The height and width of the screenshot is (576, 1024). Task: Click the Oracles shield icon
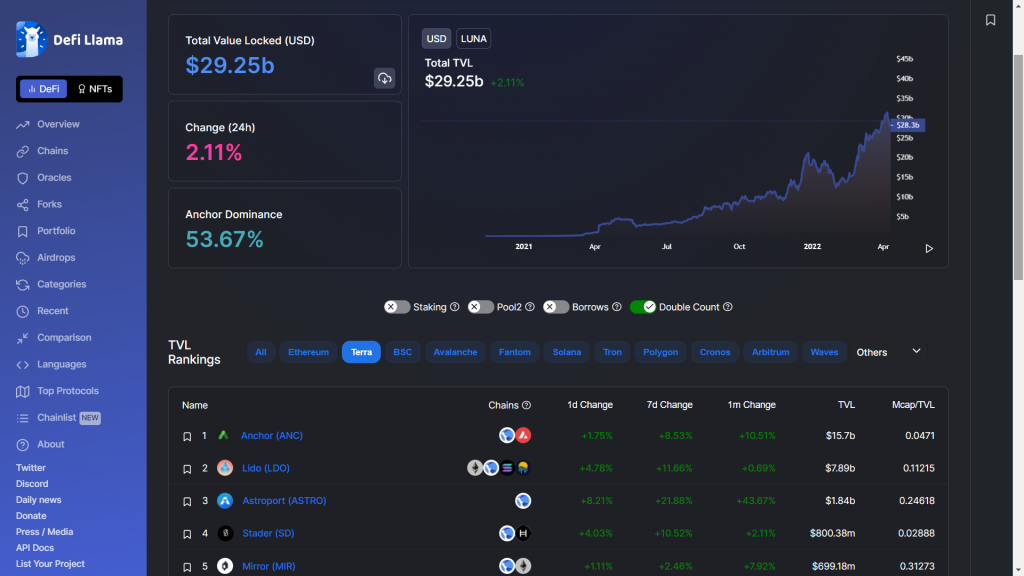23,178
